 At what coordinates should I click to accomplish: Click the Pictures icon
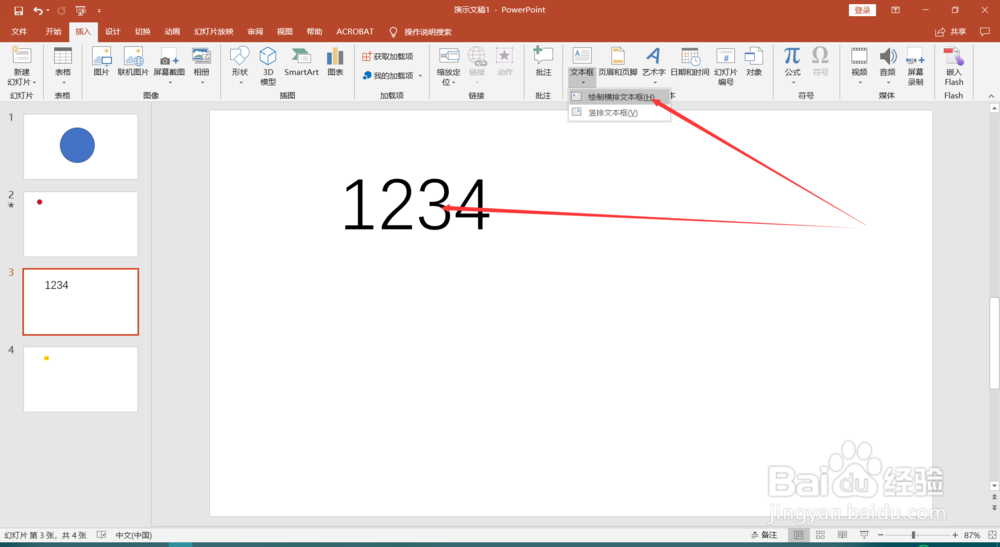[x=101, y=56]
